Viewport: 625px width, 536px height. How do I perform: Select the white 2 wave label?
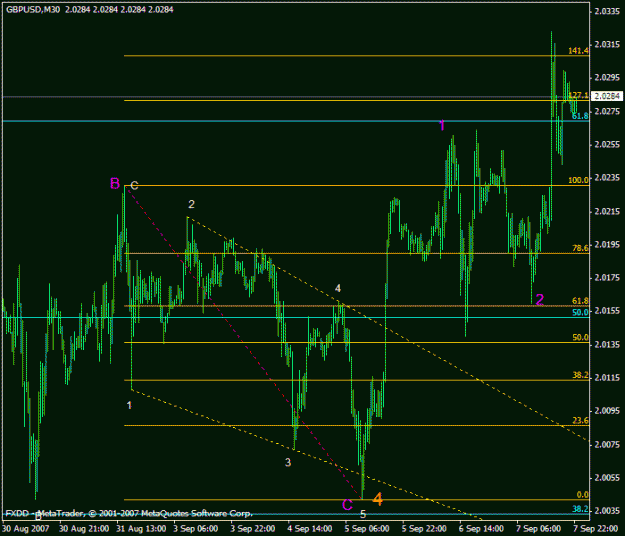(x=191, y=204)
